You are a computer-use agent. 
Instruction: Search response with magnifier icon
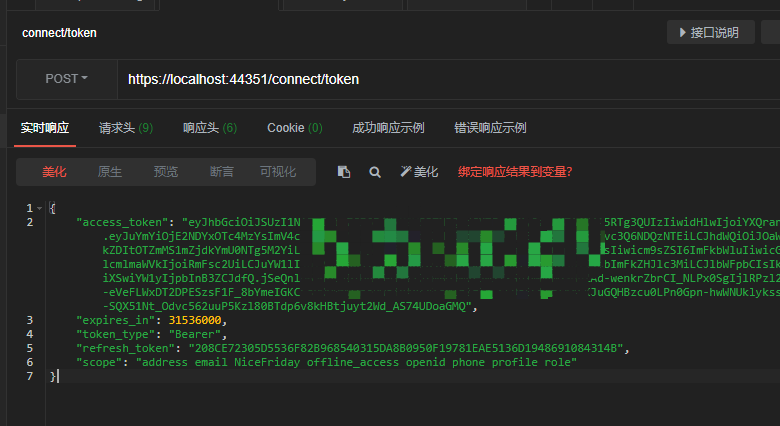point(375,172)
